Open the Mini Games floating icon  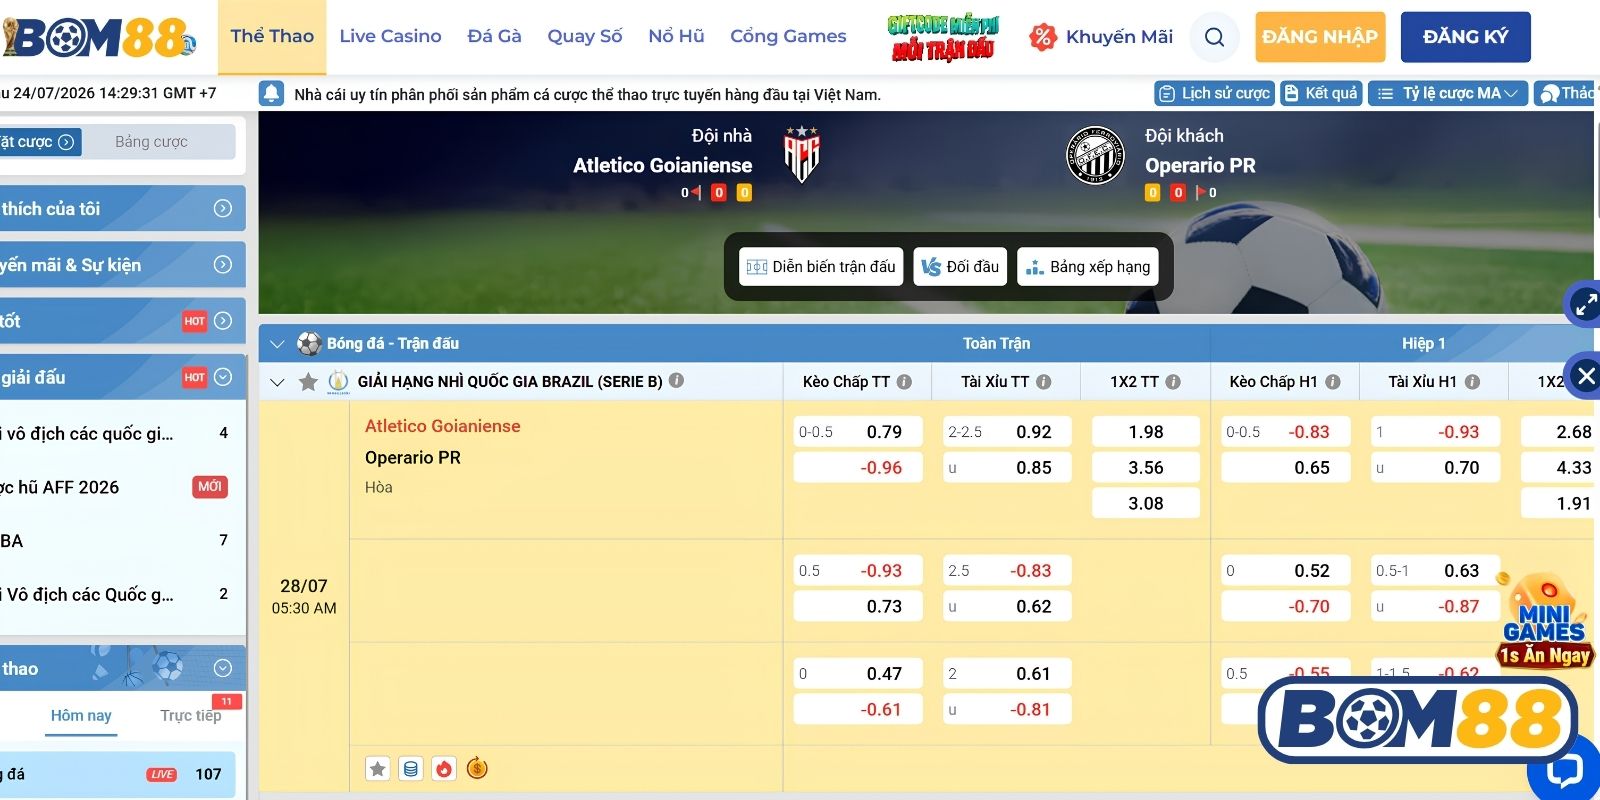[1545, 622]
